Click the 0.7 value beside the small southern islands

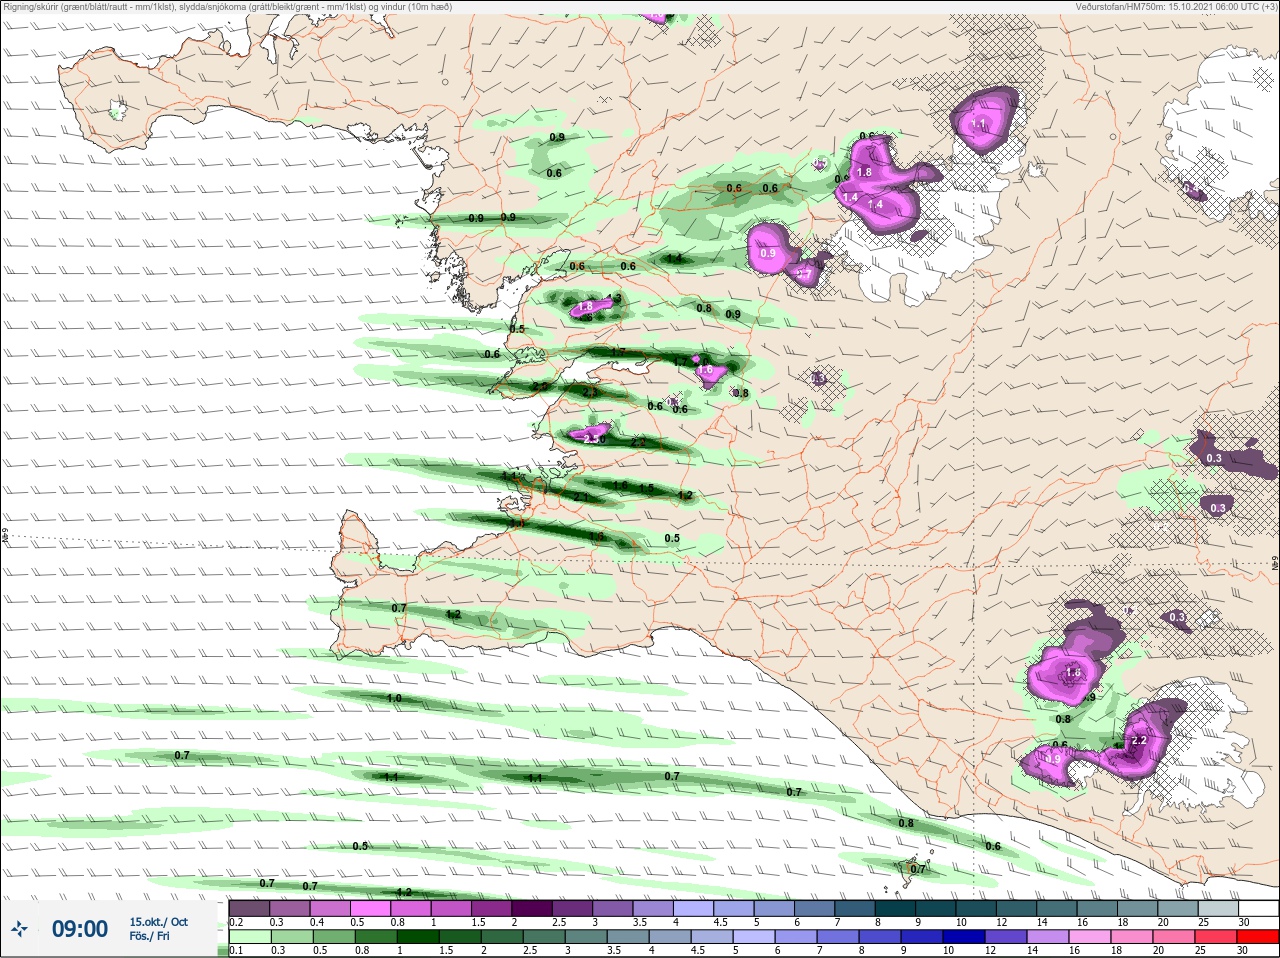(918, 869)
